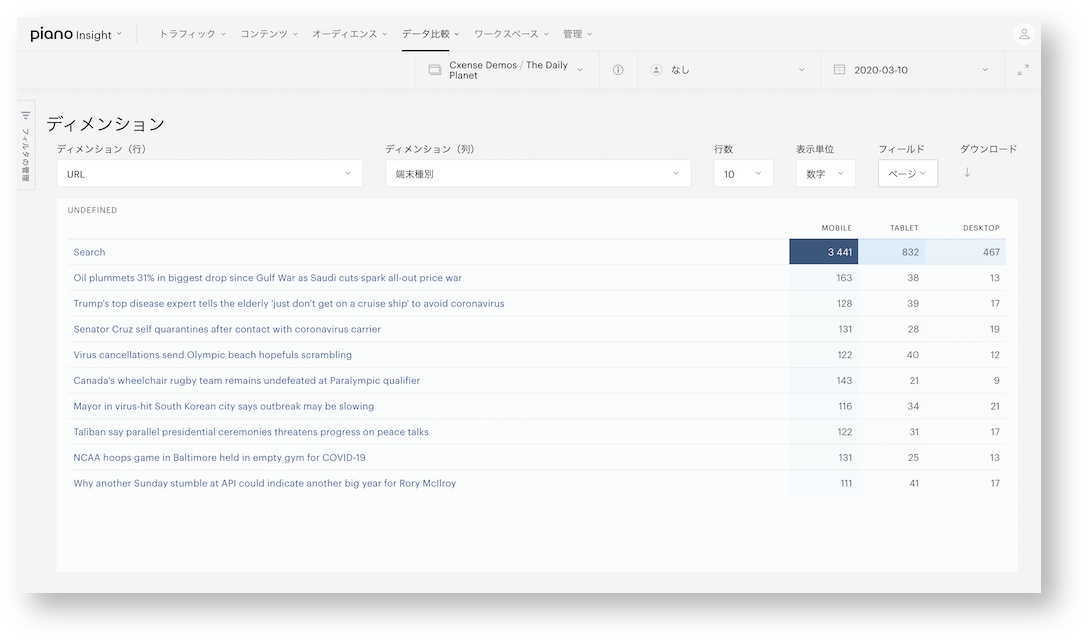Open the Oil plummets 31% article link
The image size is (1089, 641).
pyautogui.click(x=267, y=278)
